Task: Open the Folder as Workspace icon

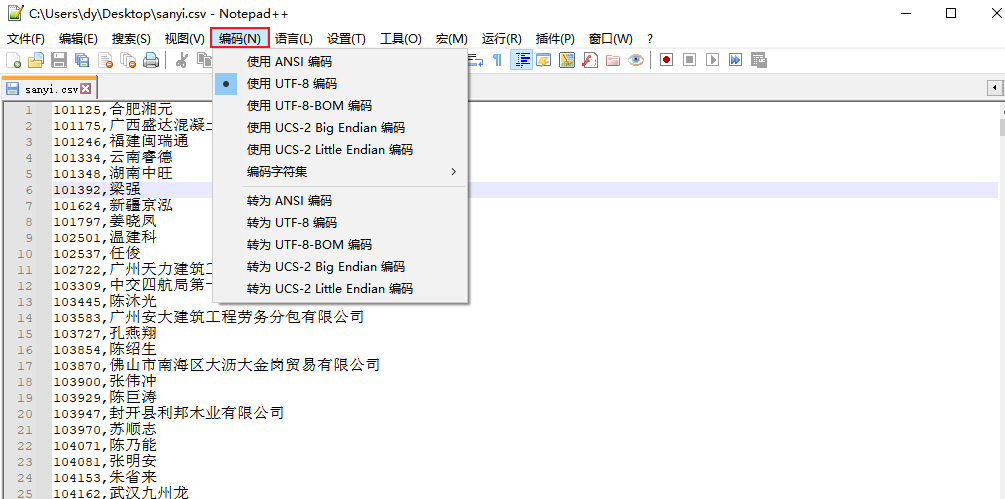Action: (x=613, y=60)
